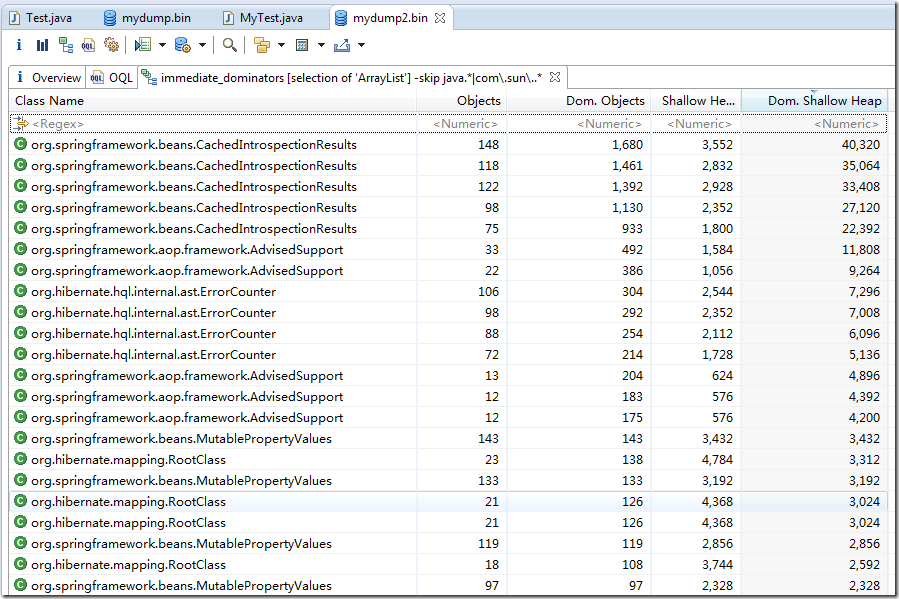899x599 pixels.
Task: Focus the <Numeric> filter under Objects
Action: 462,123
